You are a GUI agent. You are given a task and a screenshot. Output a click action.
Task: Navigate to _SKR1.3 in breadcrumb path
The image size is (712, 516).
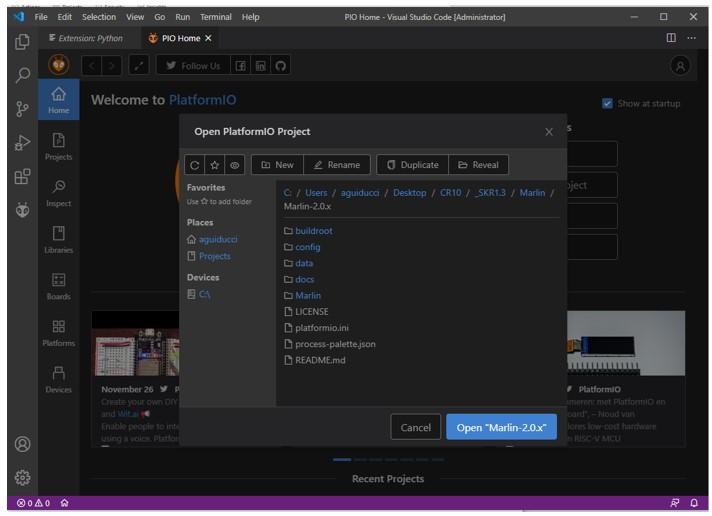pyautogui.click(x=490, y=193)
